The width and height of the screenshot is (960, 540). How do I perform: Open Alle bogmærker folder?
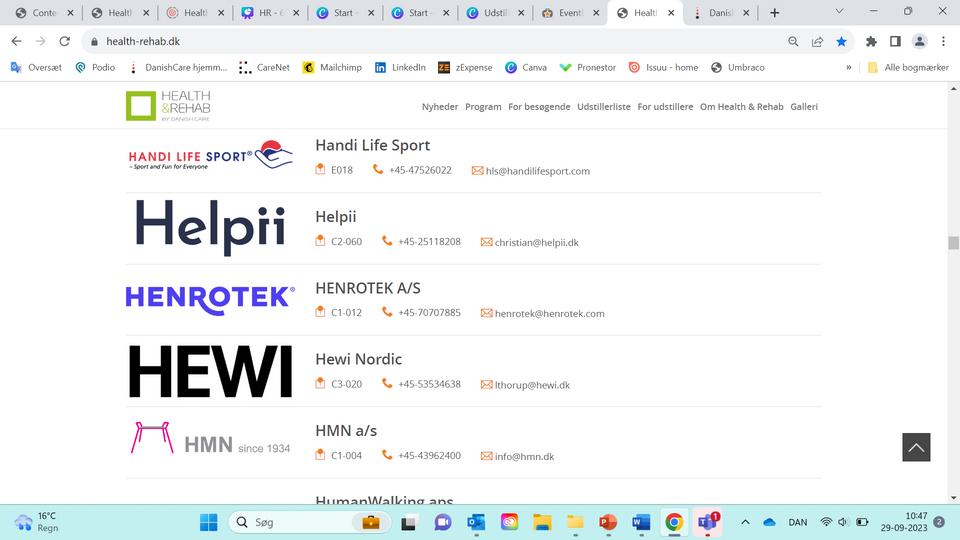point(908,67)
